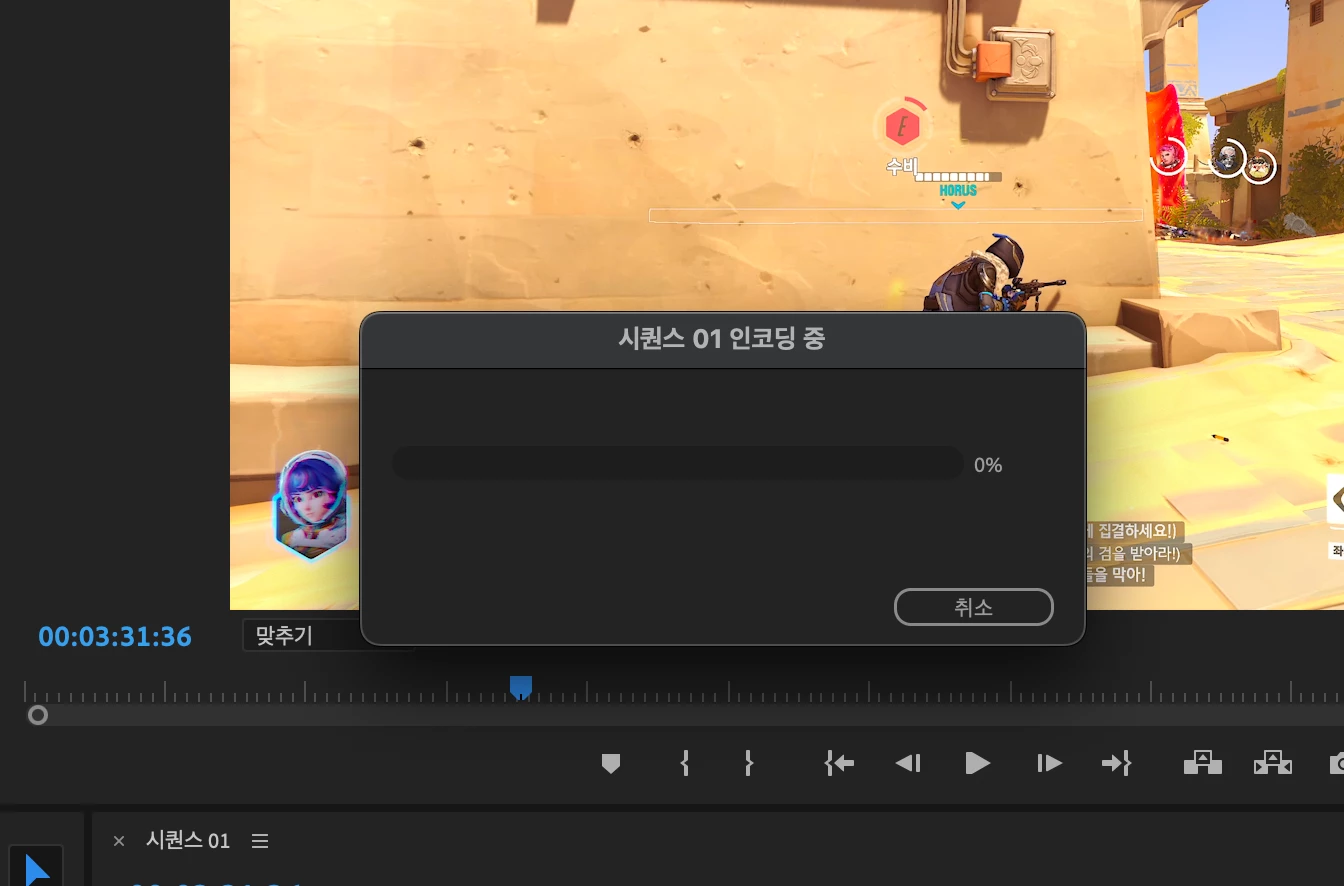Open the 시퀀스 01 panel menu

(260, 841)
